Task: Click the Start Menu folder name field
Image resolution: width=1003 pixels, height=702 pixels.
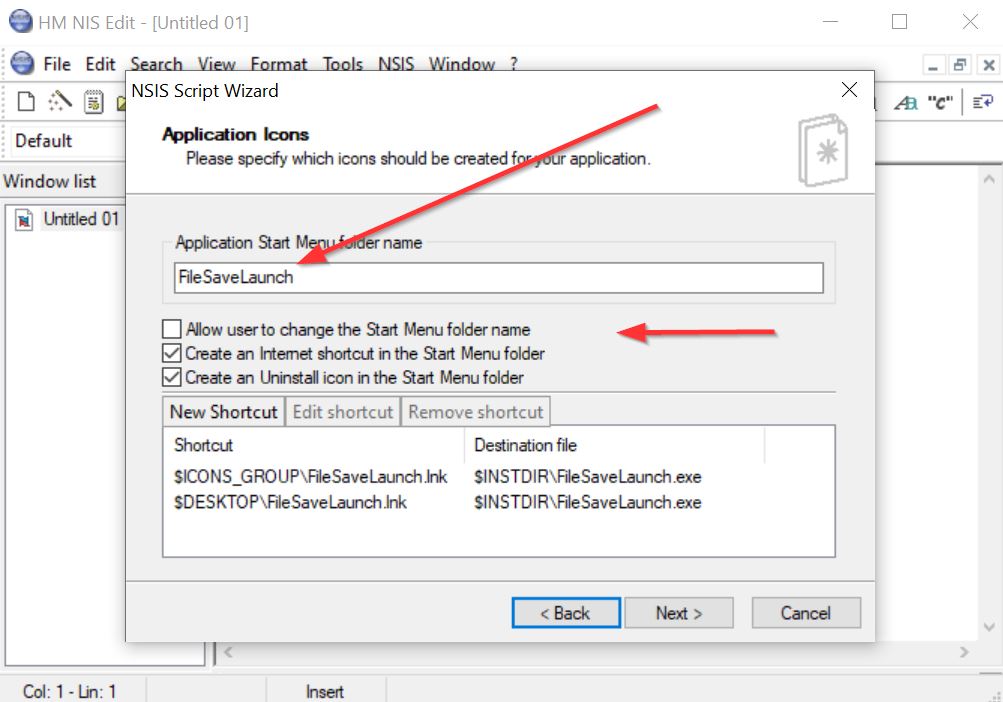Action: tap(498, 277)
